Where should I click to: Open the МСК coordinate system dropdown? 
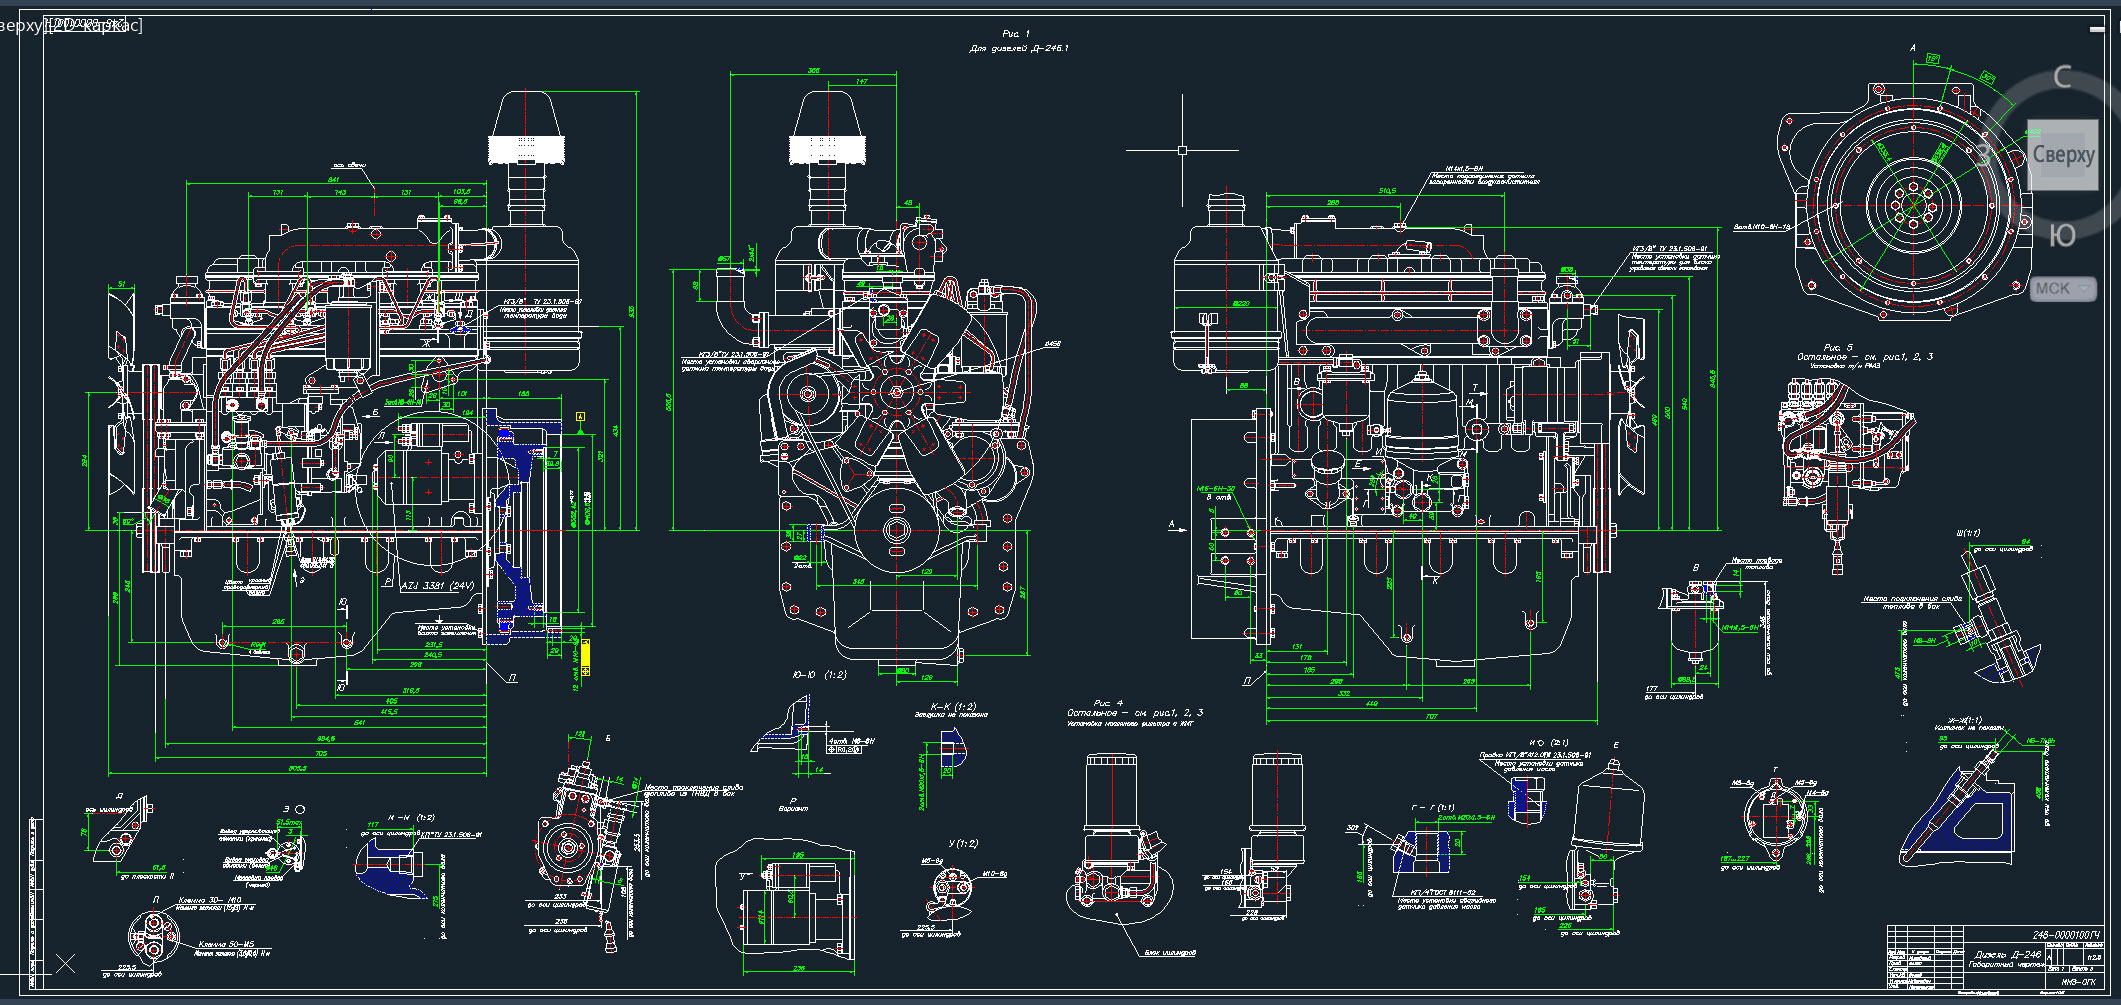[x=2062, y=289]
